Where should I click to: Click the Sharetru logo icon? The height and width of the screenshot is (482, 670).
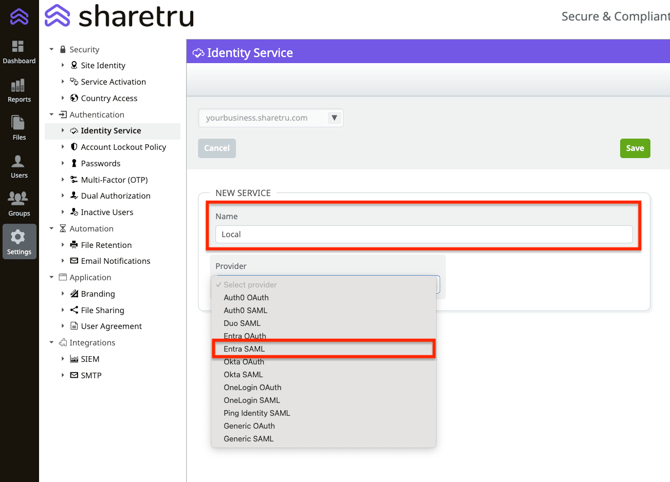click(x=57, y=16)
